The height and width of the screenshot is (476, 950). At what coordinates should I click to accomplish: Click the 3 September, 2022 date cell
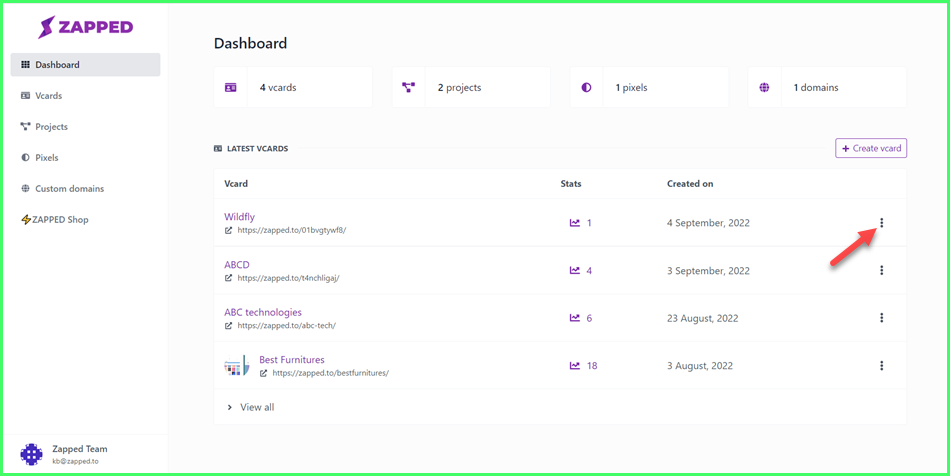click(x=708, y=271)
